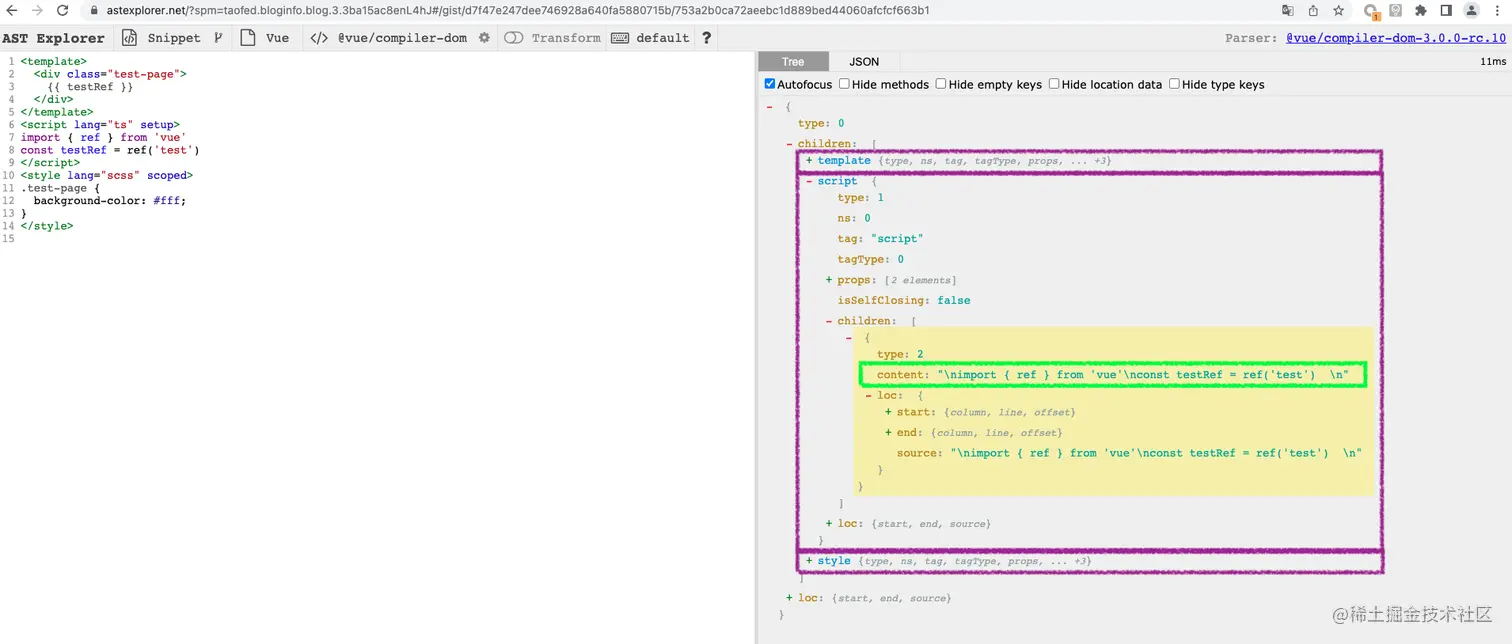Click the tagType: 0 entry

pos(870,260)
